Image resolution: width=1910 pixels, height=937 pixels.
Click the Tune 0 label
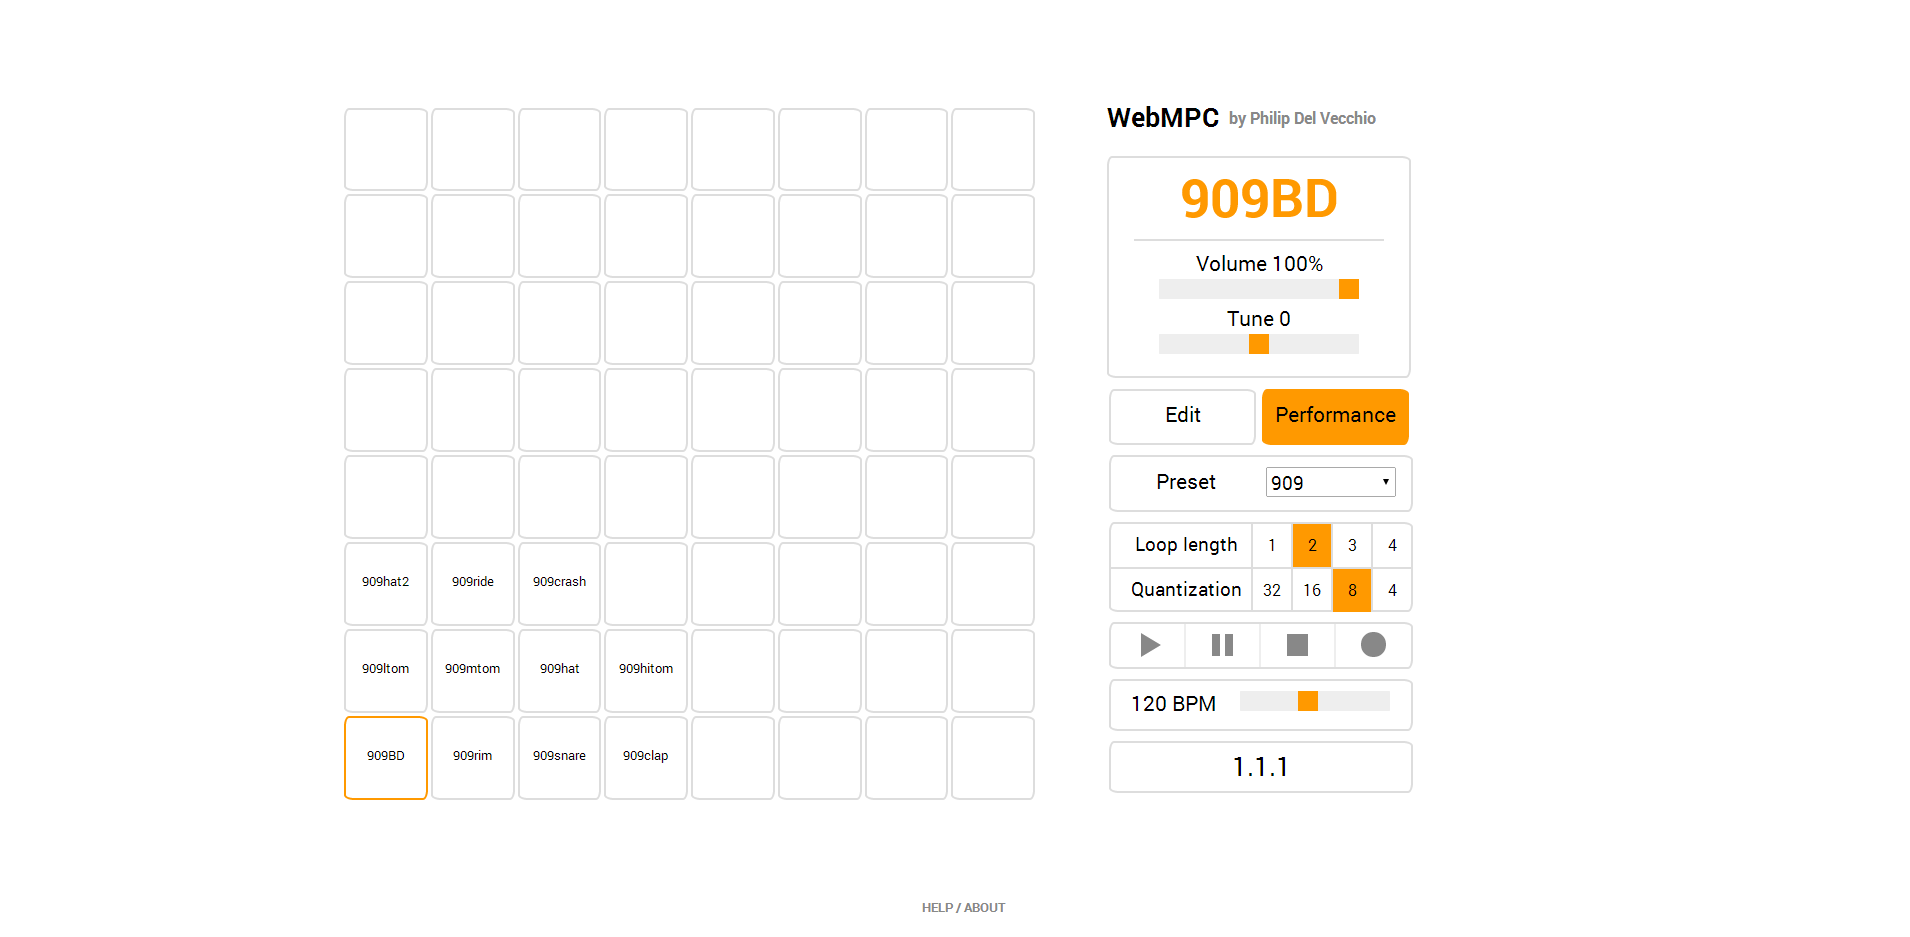1259,319
